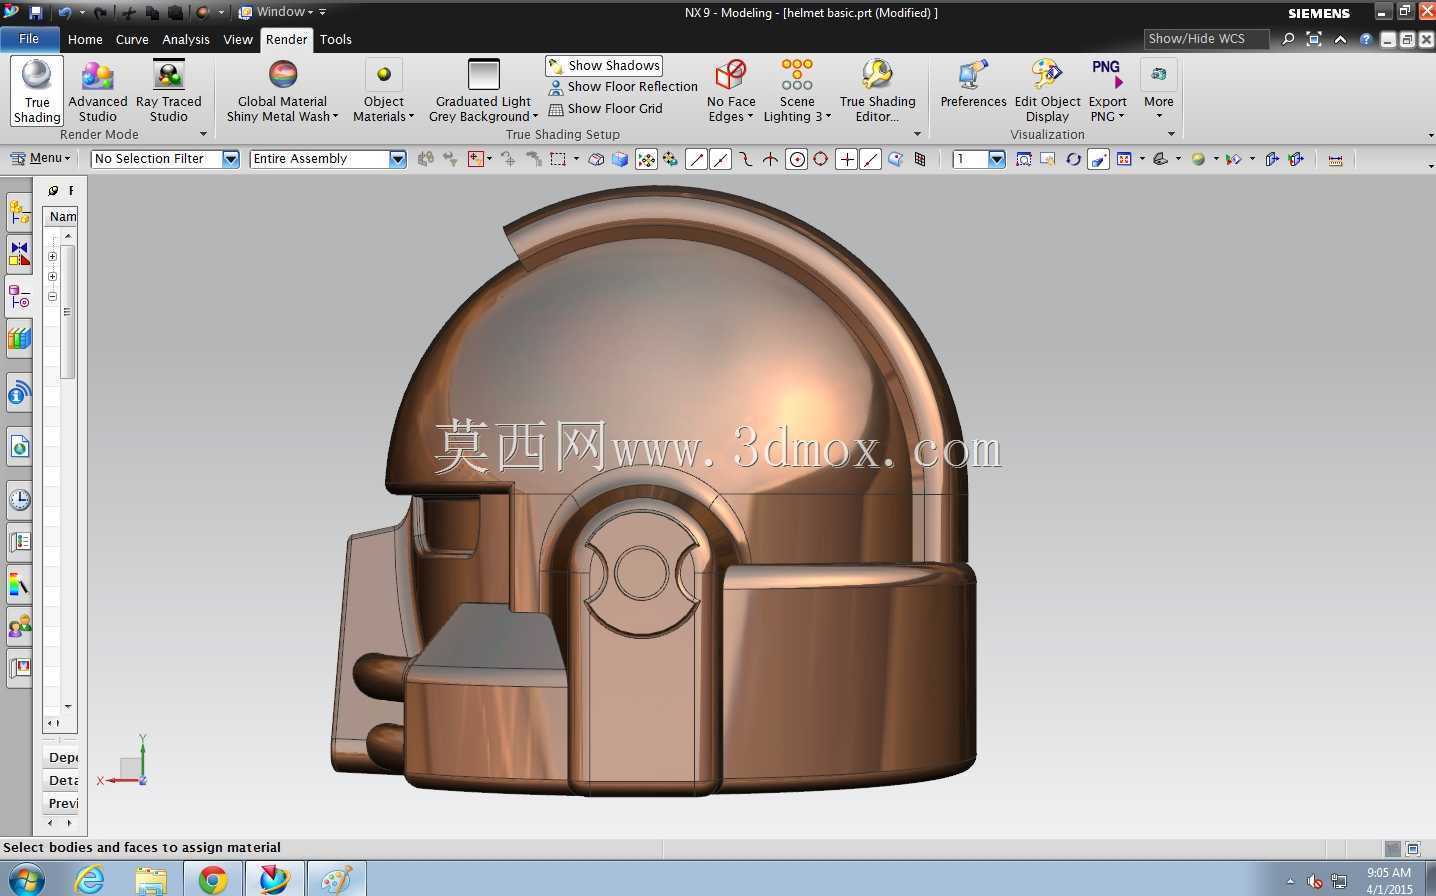
Task: Click the green sphere rendering style icon
Action: click(1198, 159)
